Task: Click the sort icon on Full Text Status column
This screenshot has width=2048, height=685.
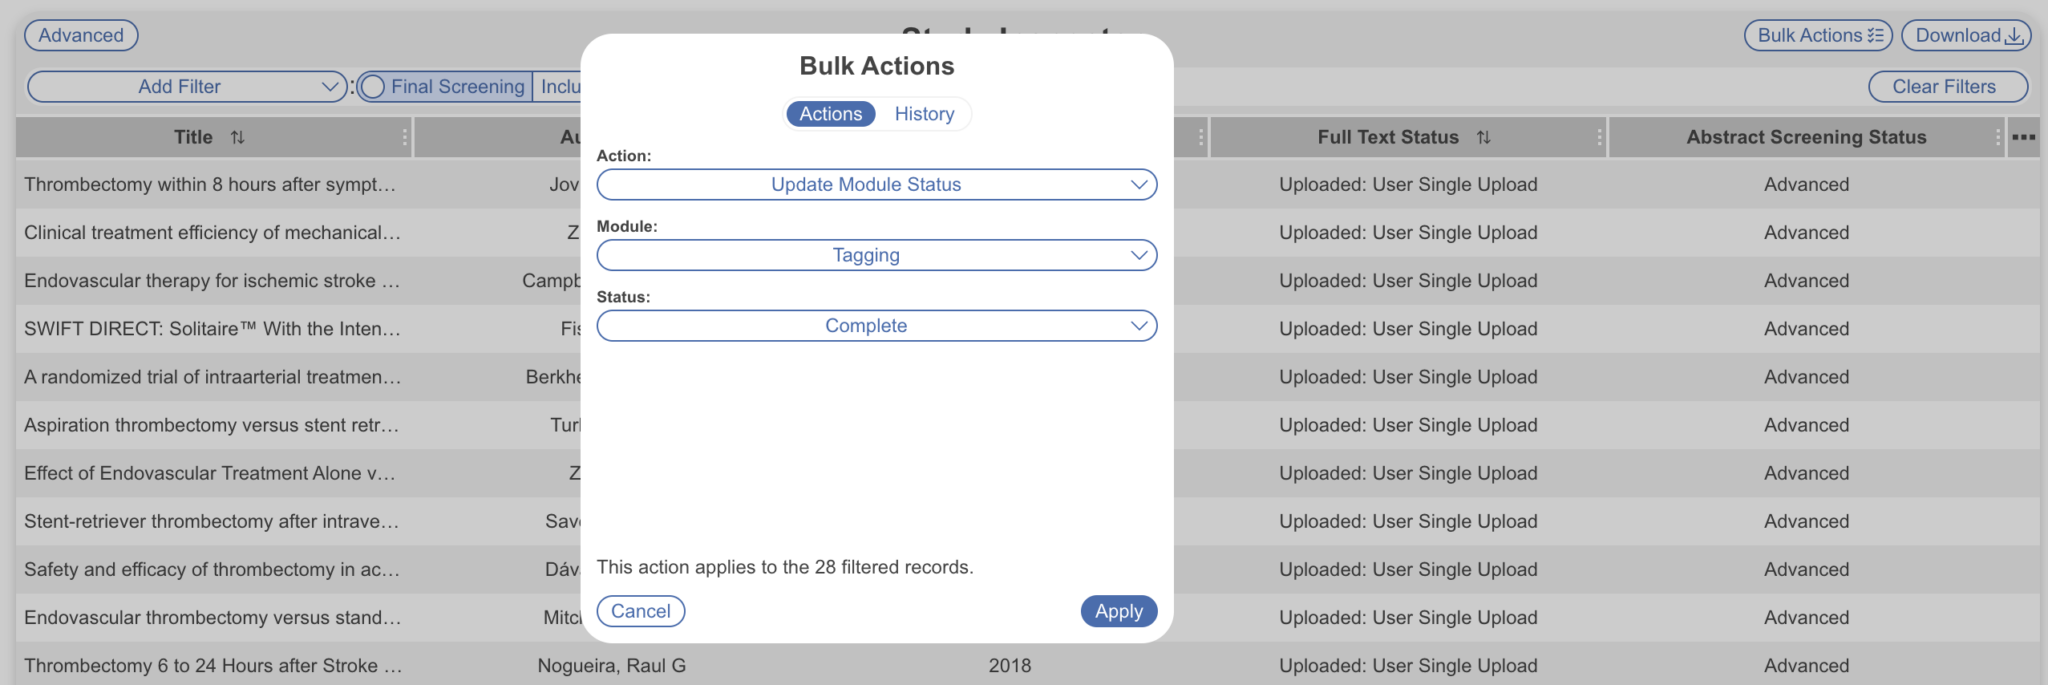Action: coord(1484,137)
